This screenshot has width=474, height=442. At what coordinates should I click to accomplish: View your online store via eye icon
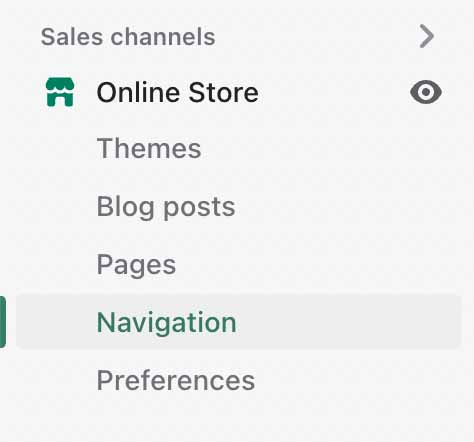click(x=426, y=92)
